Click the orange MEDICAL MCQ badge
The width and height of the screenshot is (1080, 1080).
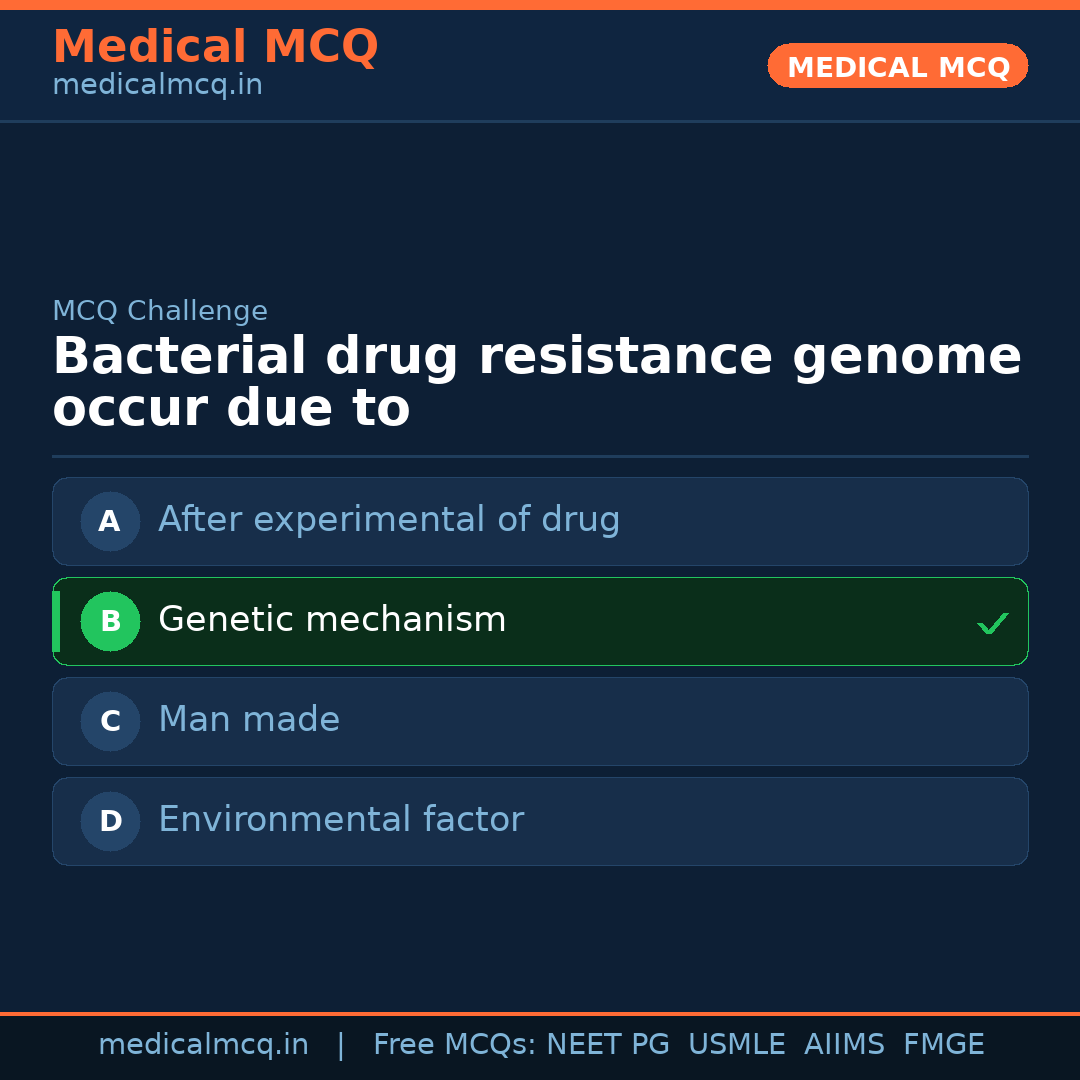tap(897, 66)
